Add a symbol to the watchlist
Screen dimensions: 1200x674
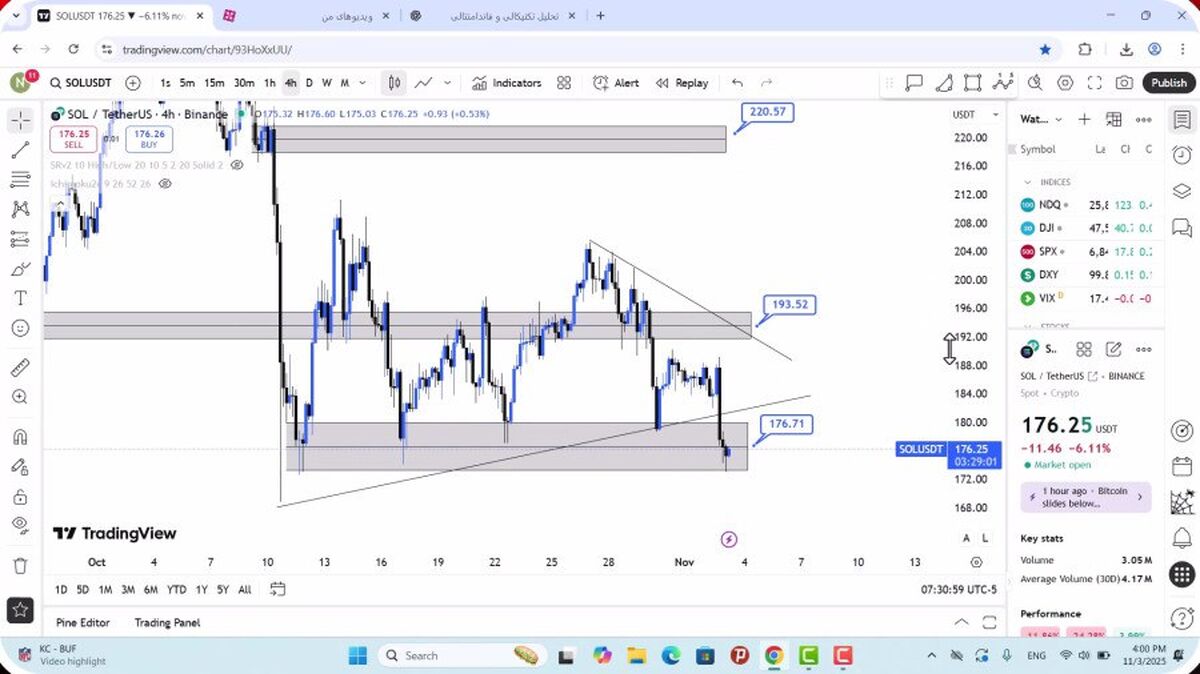click(x=1084, y=119)
